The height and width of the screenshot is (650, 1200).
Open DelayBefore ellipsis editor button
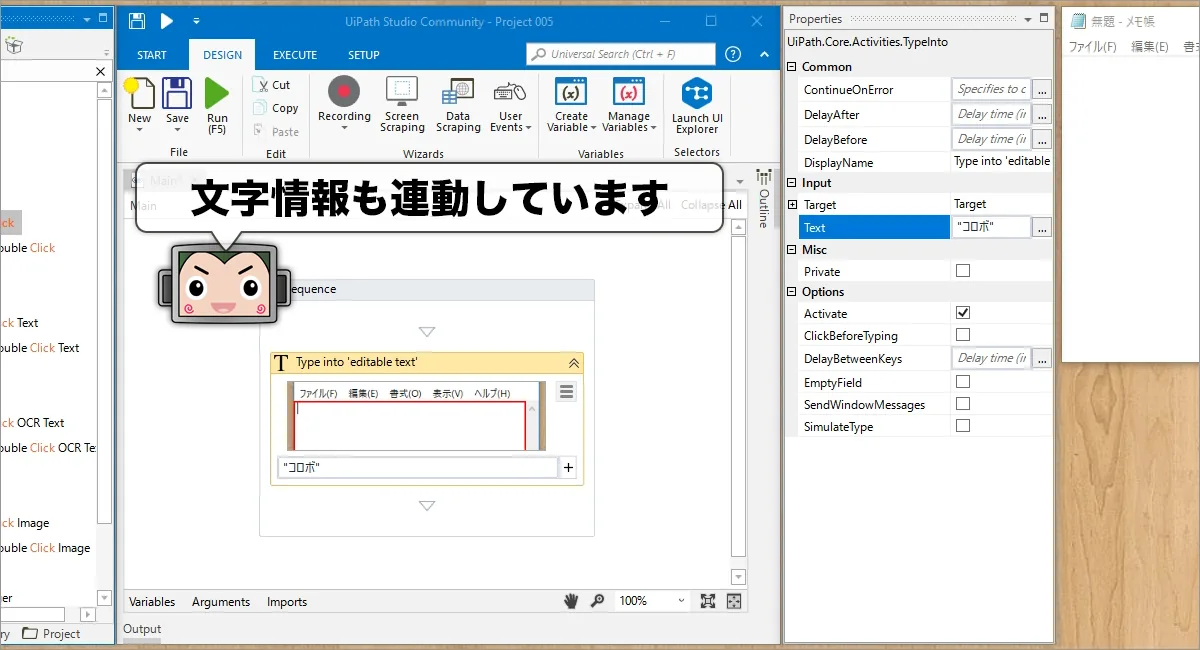click(x=1042, y=139)
